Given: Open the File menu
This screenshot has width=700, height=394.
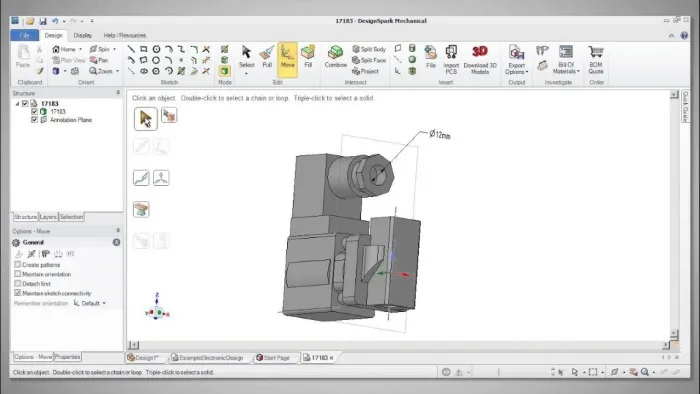Looking at the screenshot, I should (x=25, y=35).
